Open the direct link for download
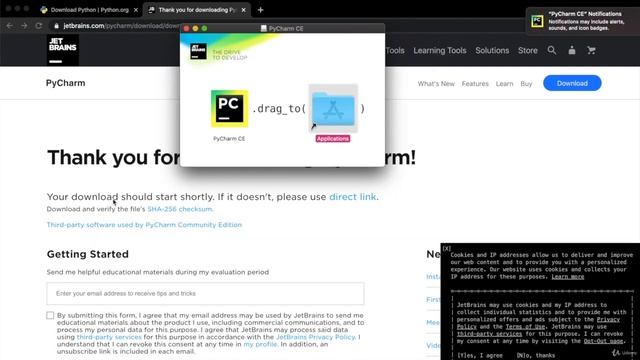The image size is (640, 360). 353,197
